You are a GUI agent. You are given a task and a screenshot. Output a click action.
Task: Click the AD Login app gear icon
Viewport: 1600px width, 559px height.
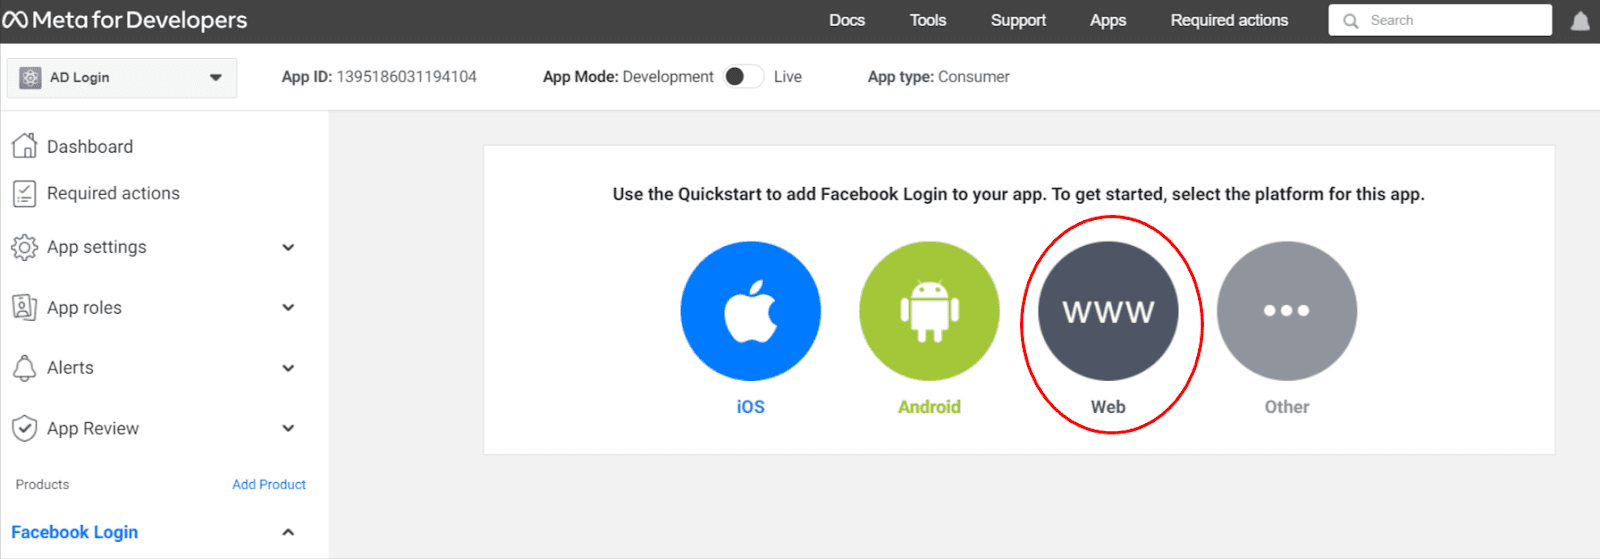tap(30, 77)
